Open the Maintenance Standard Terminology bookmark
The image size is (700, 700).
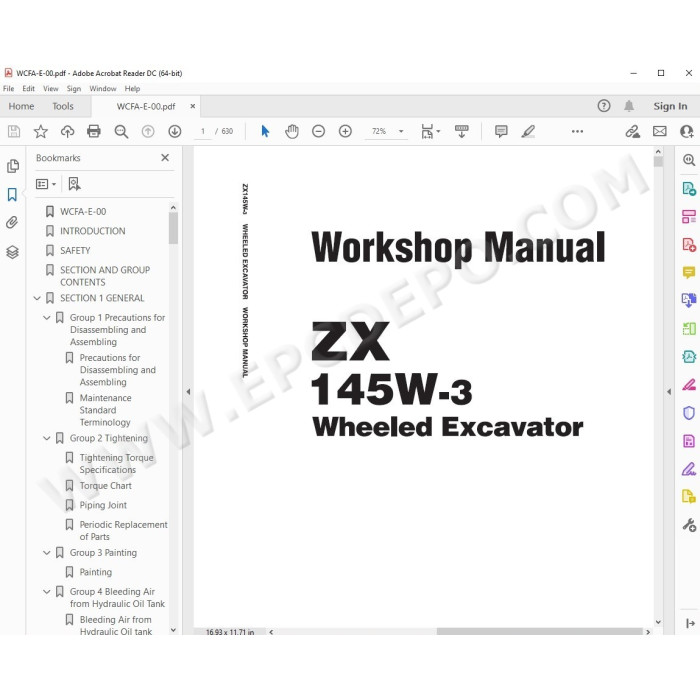click(105, 410)
